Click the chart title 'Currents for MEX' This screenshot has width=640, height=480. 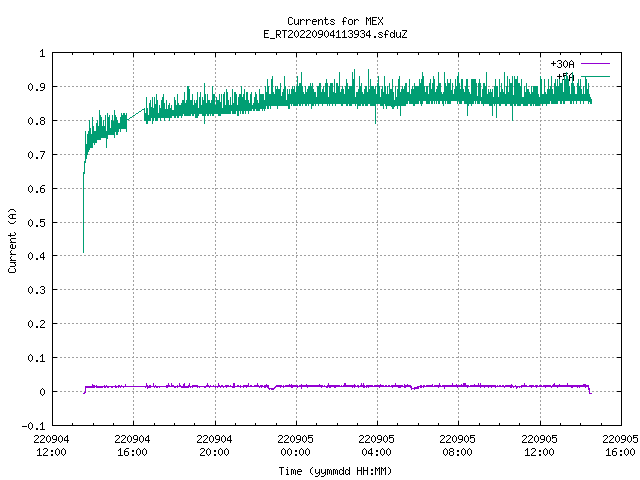(x=335, y=21)
